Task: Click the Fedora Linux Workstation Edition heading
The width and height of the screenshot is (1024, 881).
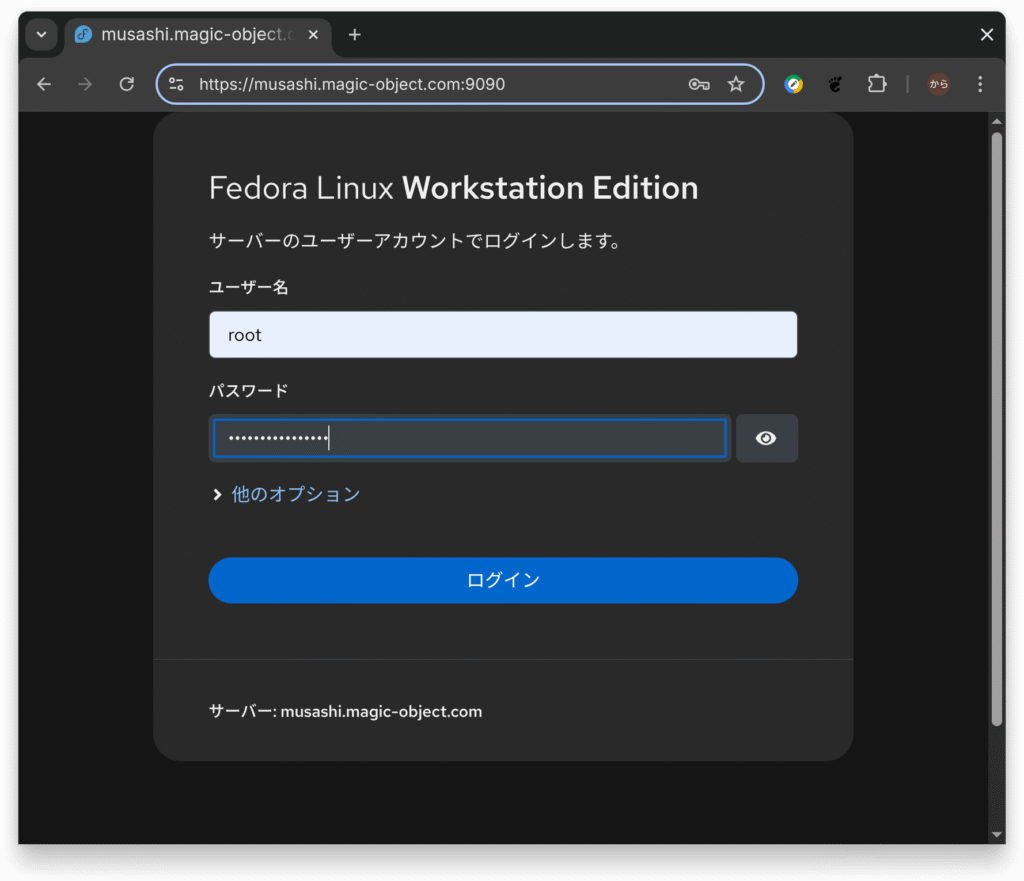Action: point(453,188)
